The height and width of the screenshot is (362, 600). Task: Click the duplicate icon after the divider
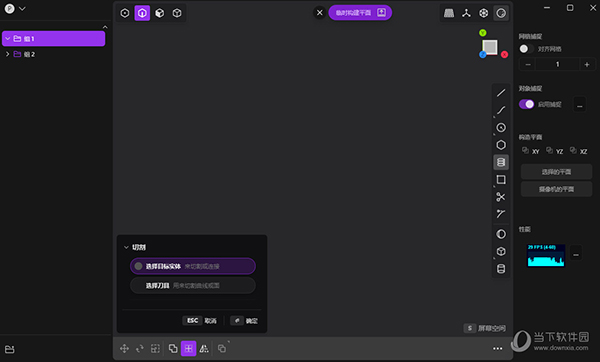click(x=222, y=349)
